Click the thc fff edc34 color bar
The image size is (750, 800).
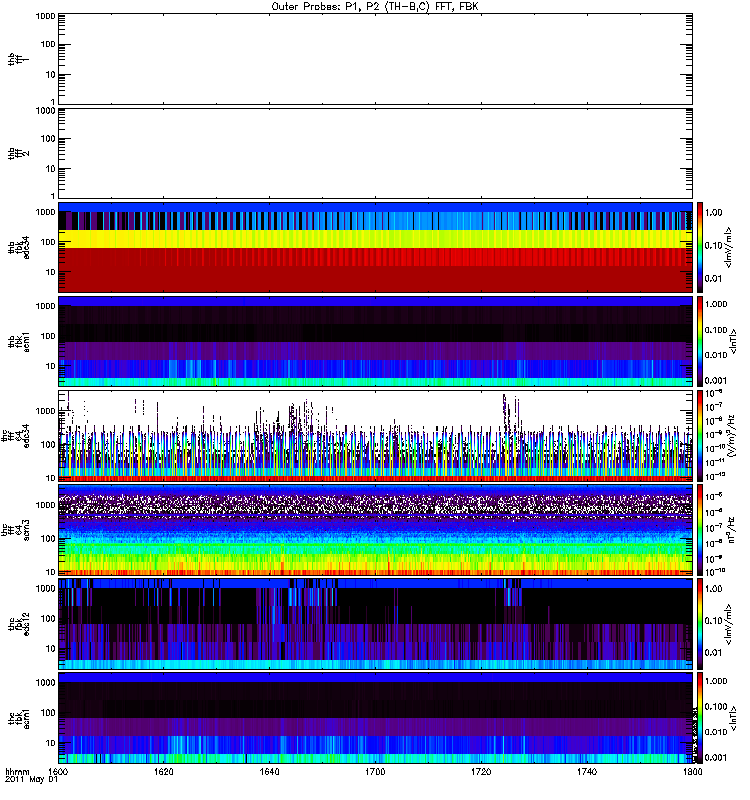tap(701, 435)
